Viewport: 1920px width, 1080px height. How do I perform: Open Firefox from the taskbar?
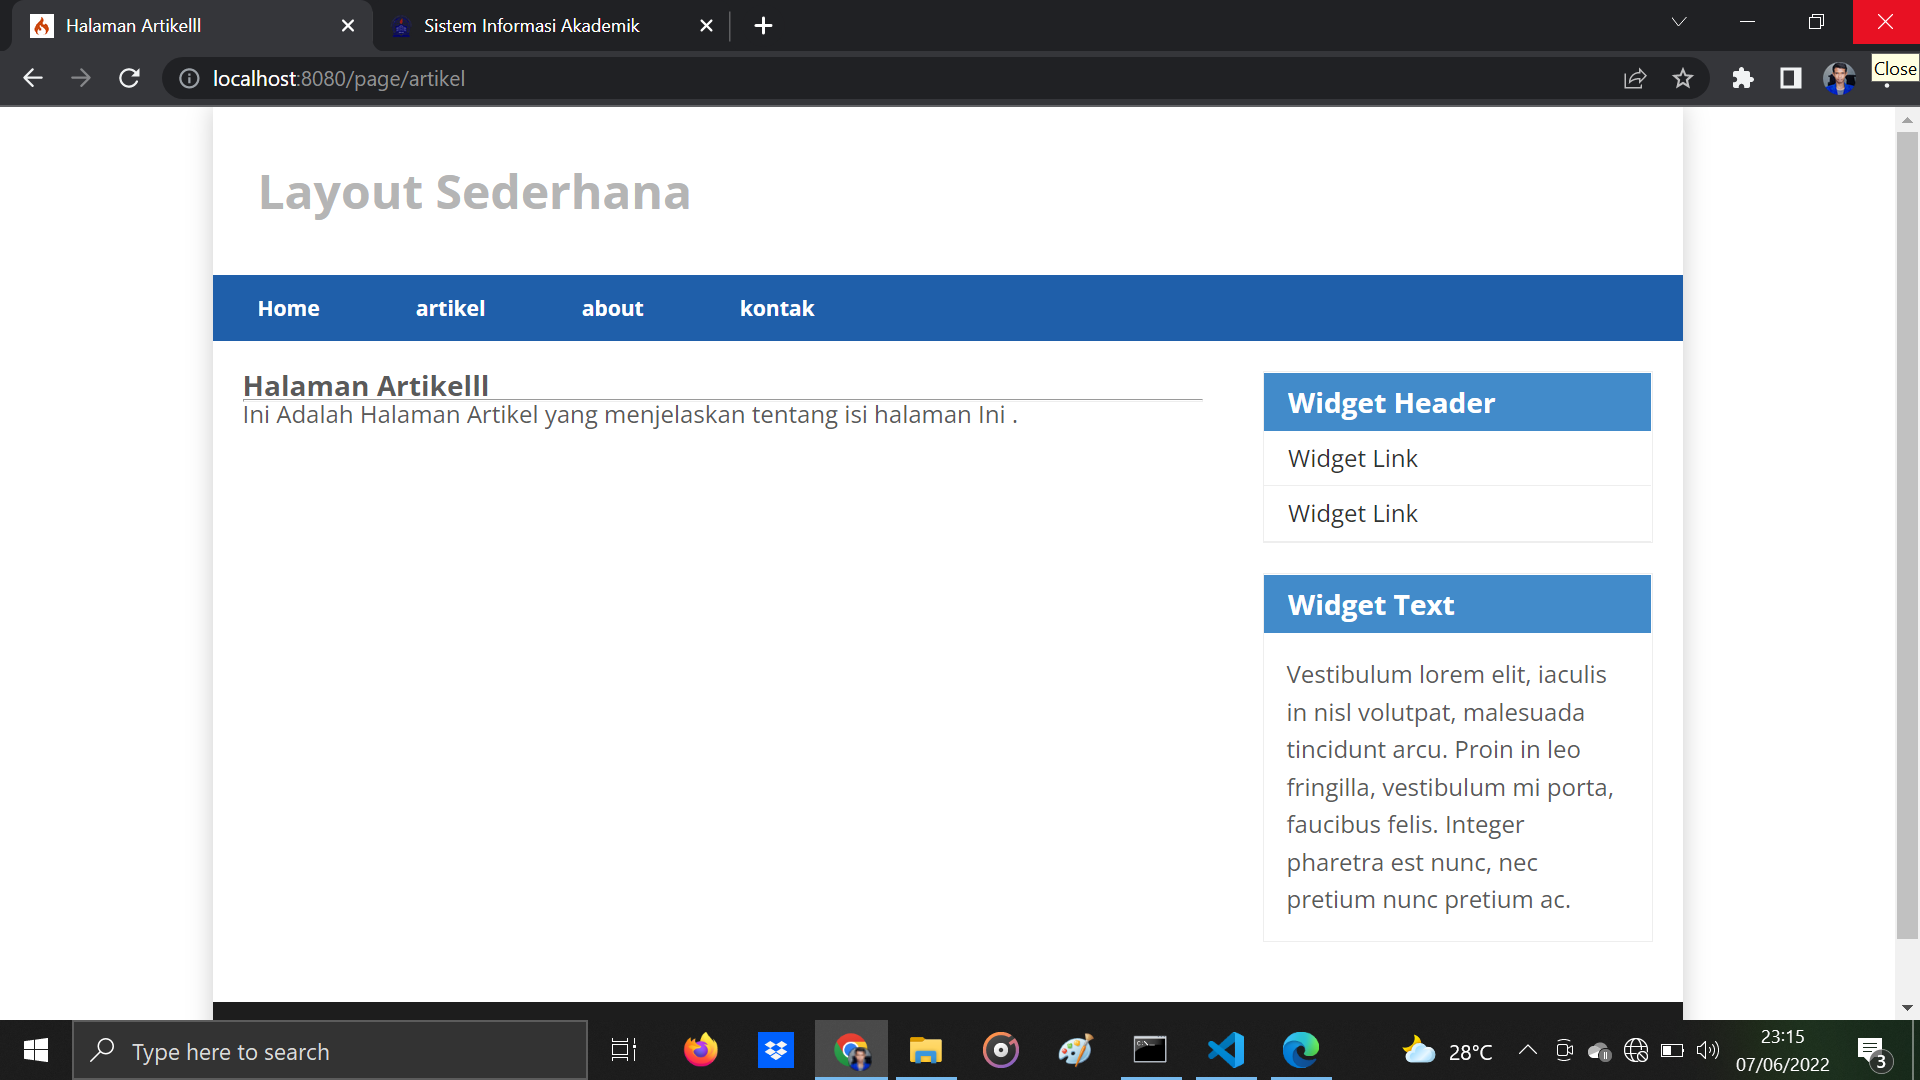(x=700, y=1050)
